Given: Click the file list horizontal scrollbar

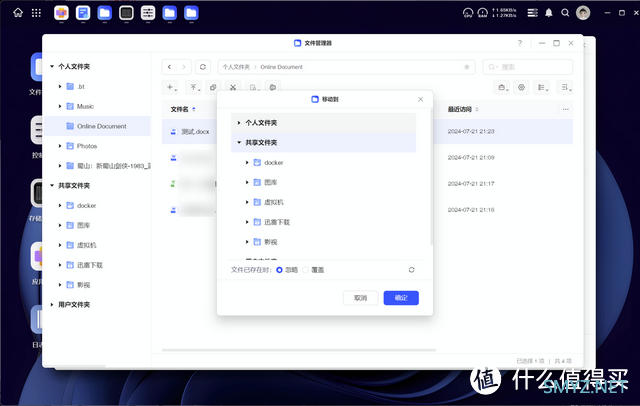Looking at the screenshot, I should click(299, 350).
